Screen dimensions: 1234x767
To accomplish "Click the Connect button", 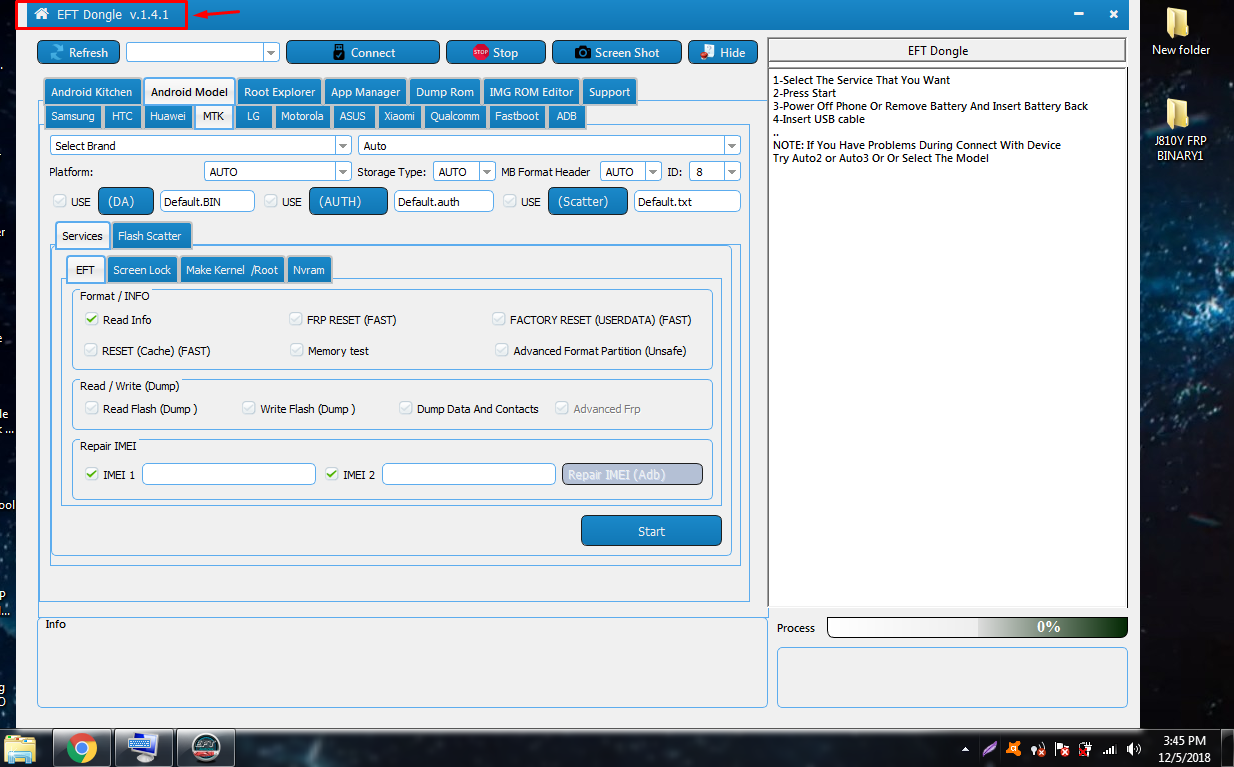I will (363, 52).
